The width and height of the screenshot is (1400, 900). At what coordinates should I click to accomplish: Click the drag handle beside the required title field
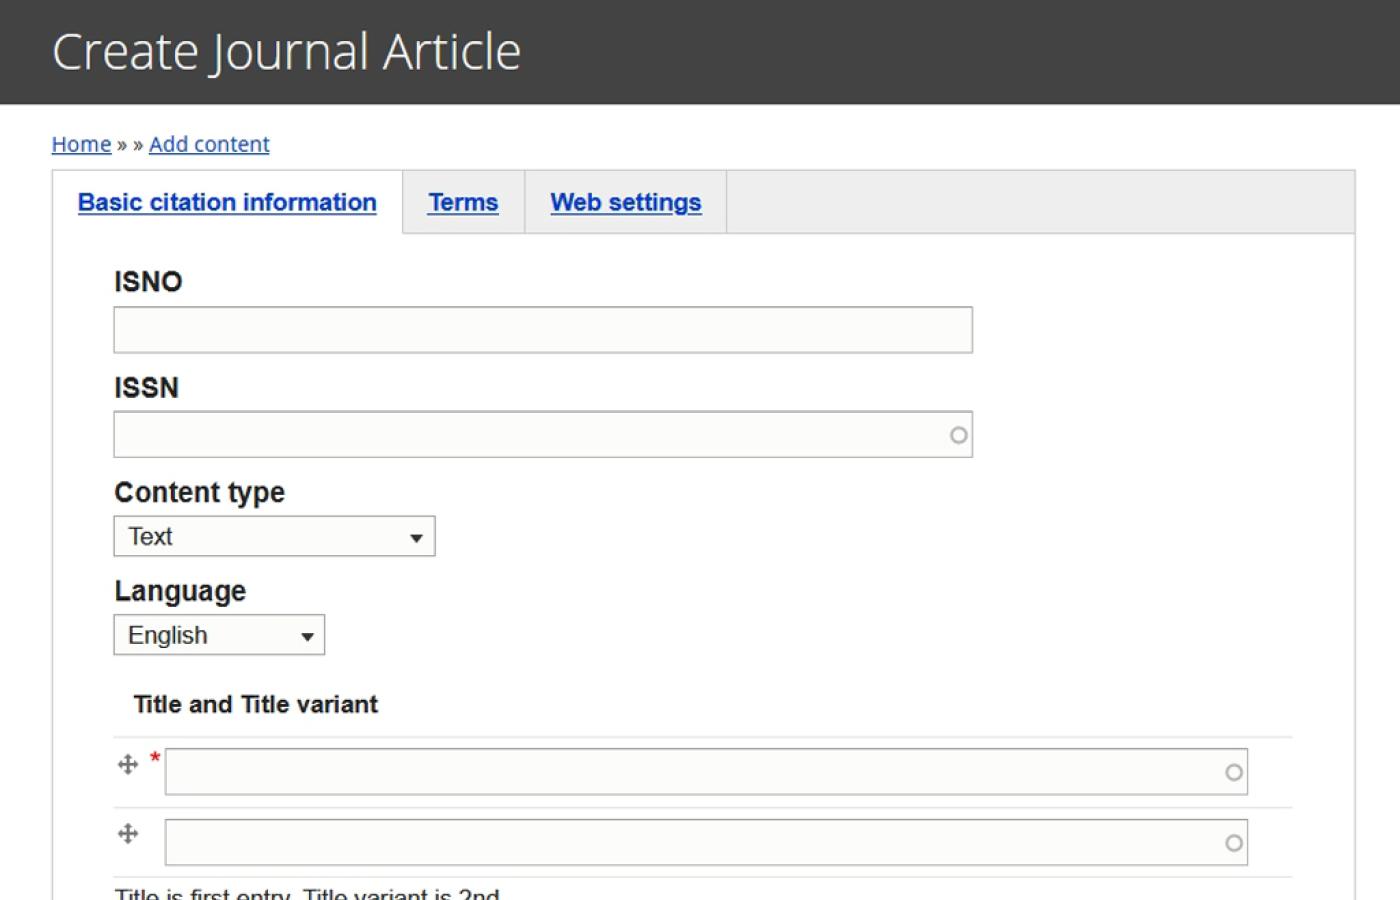tap(128, 765)
